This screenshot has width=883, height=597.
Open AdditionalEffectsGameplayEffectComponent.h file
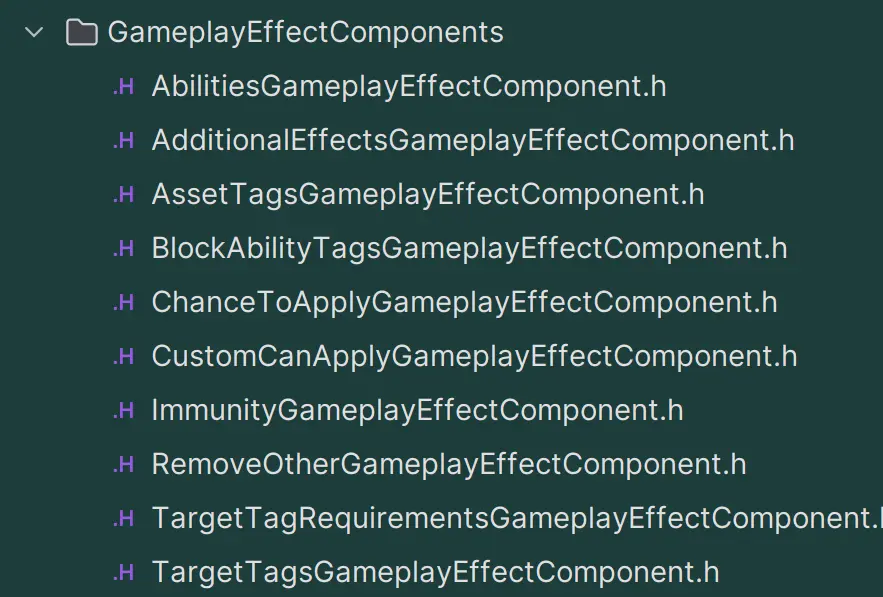coord(472,141)
